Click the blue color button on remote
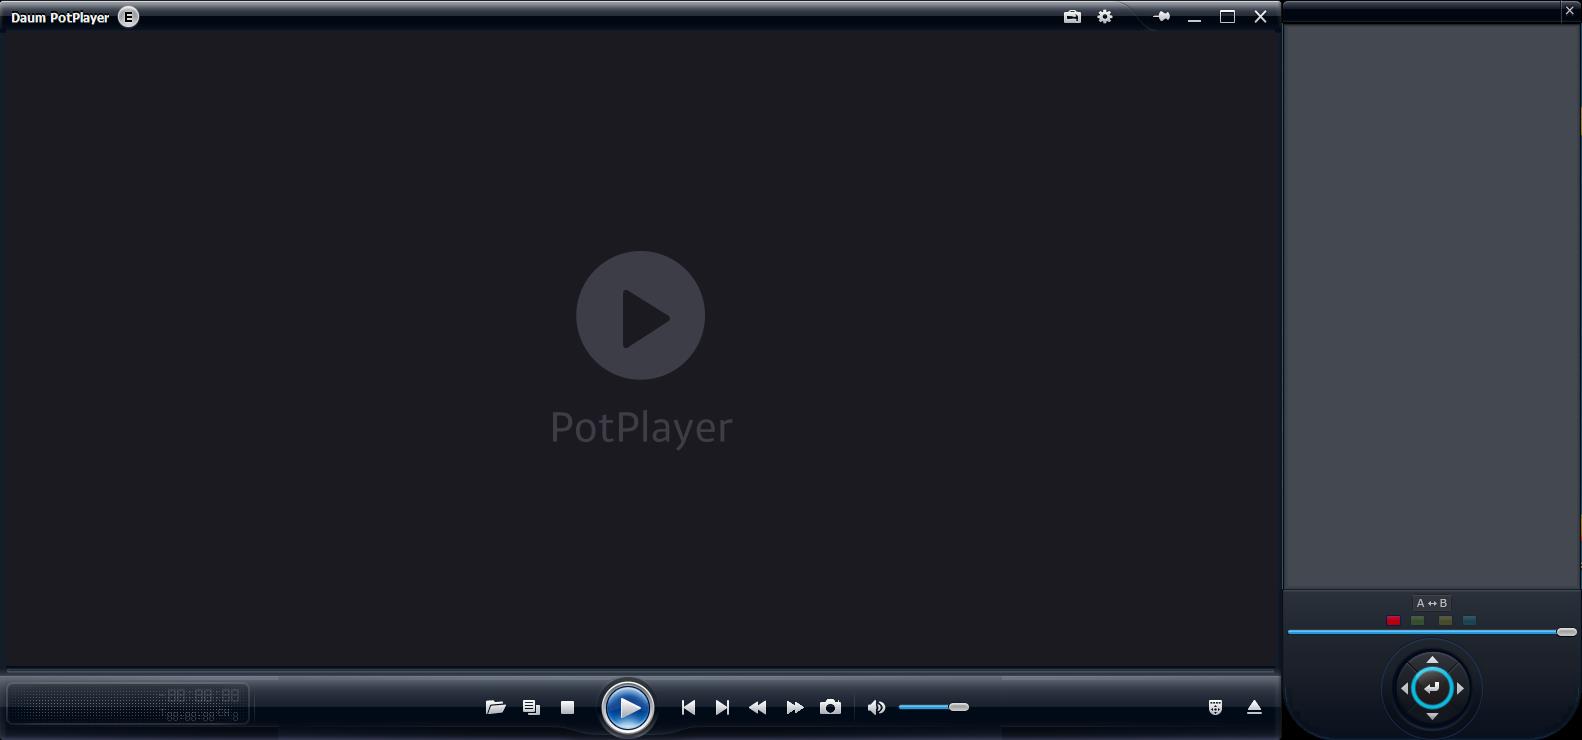The width and height of the screenshot is (1582, 740). coord(1469,620)
